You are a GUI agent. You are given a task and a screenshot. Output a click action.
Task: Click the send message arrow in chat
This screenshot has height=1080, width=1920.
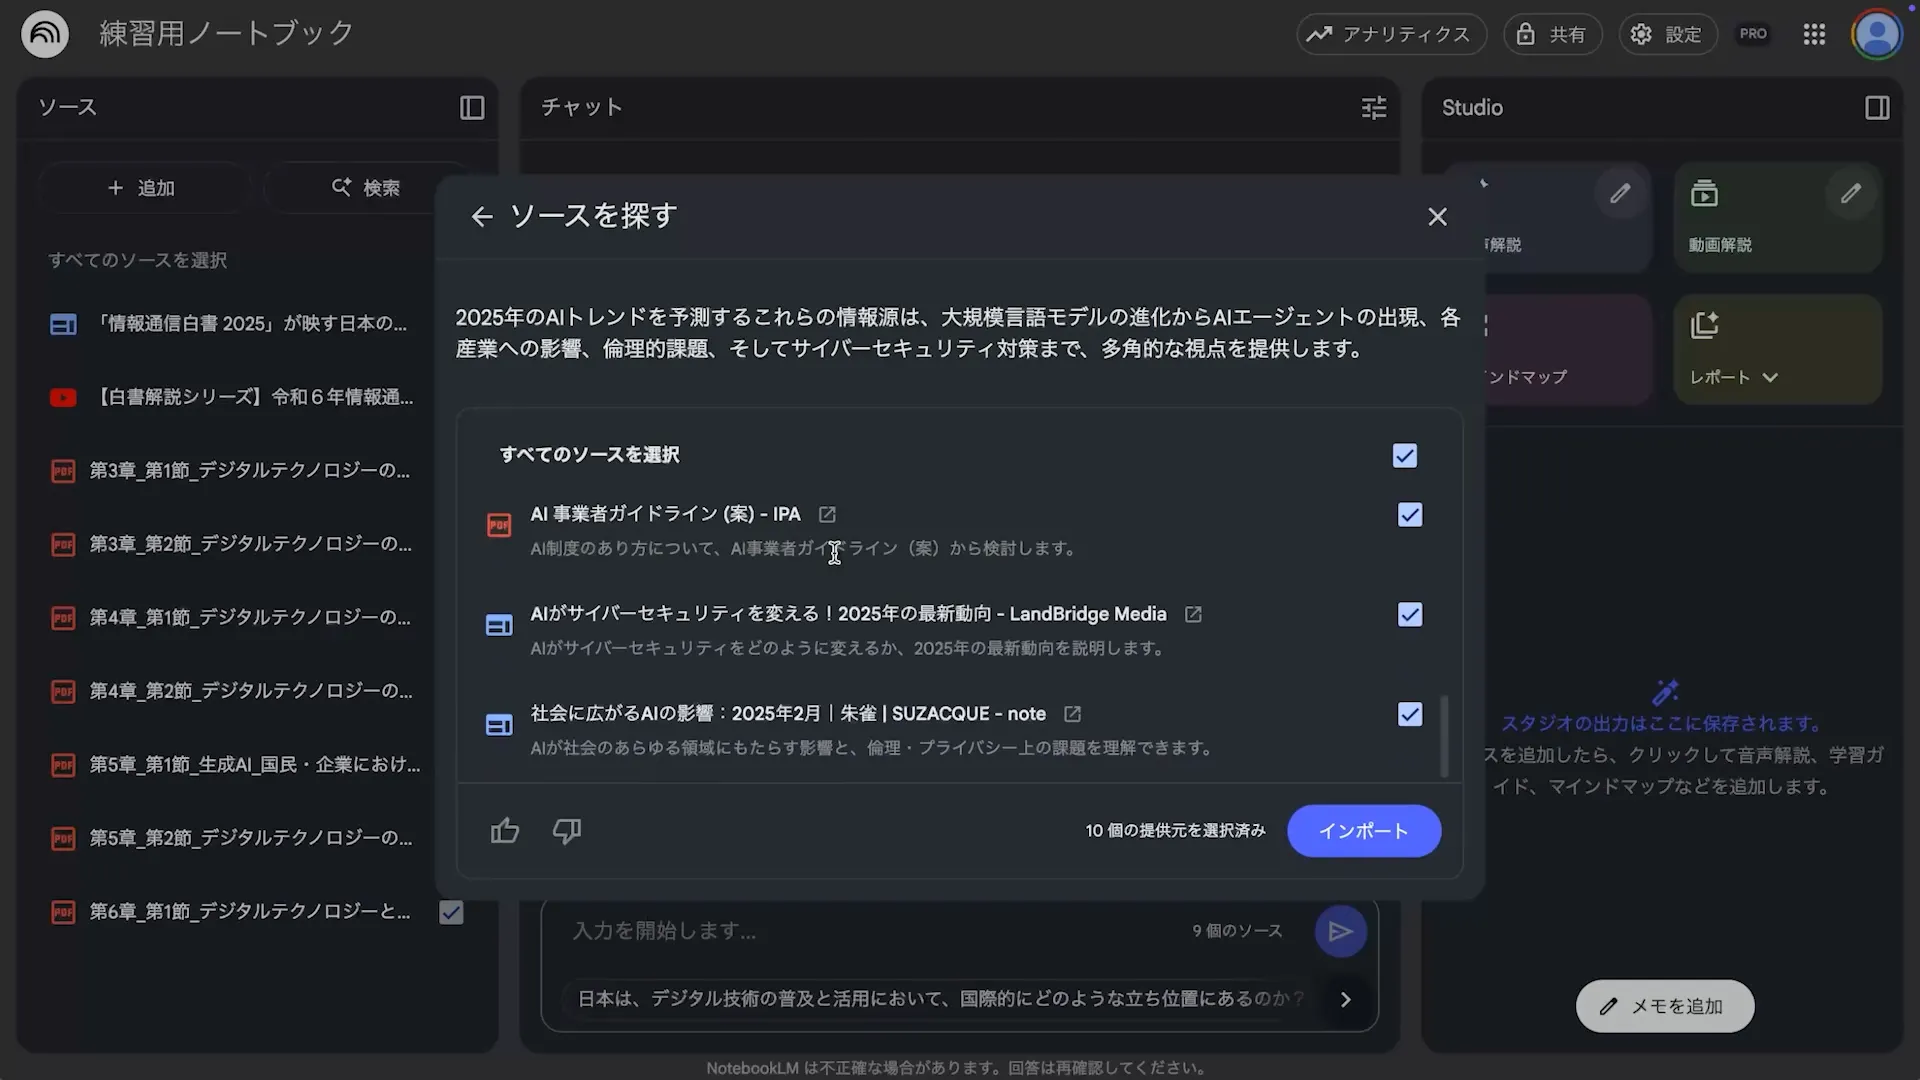pyautogui.click(x=1340, y=931)
